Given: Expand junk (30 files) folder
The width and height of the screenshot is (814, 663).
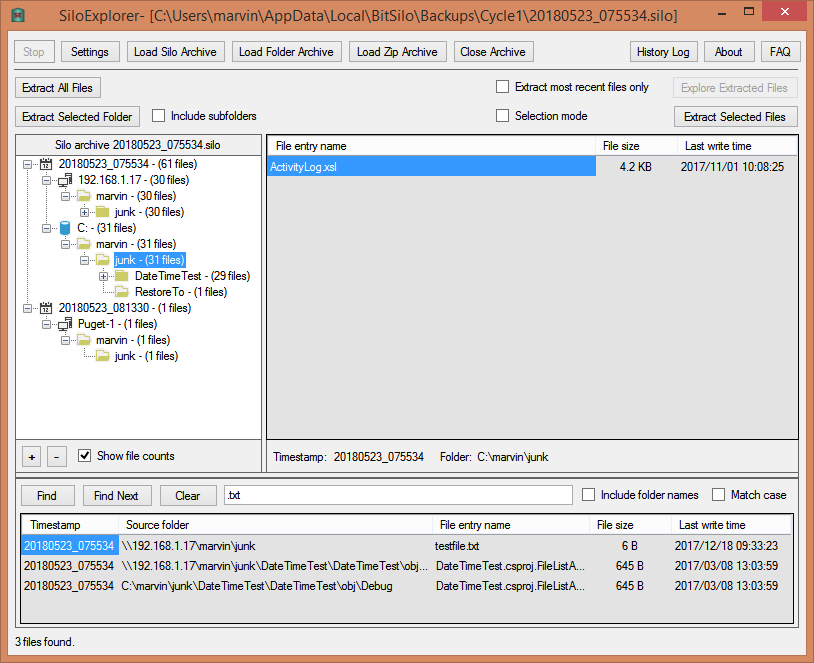Looking at the screenshot, I should tap(84, 212).
